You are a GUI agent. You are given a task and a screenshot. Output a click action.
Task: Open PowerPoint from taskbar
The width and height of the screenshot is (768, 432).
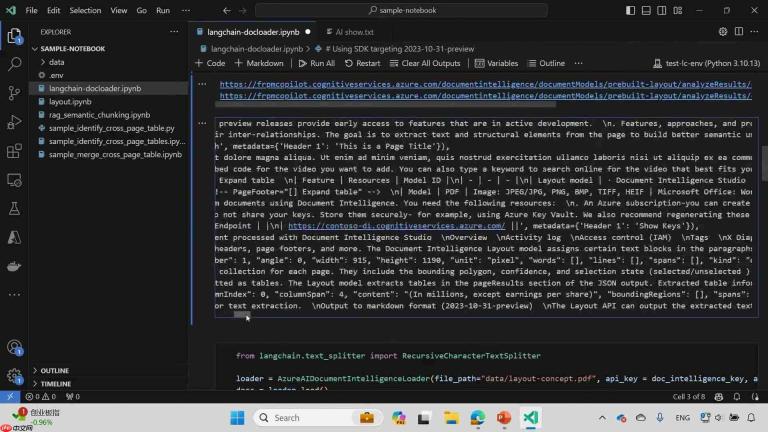click(x=504, y=418)
